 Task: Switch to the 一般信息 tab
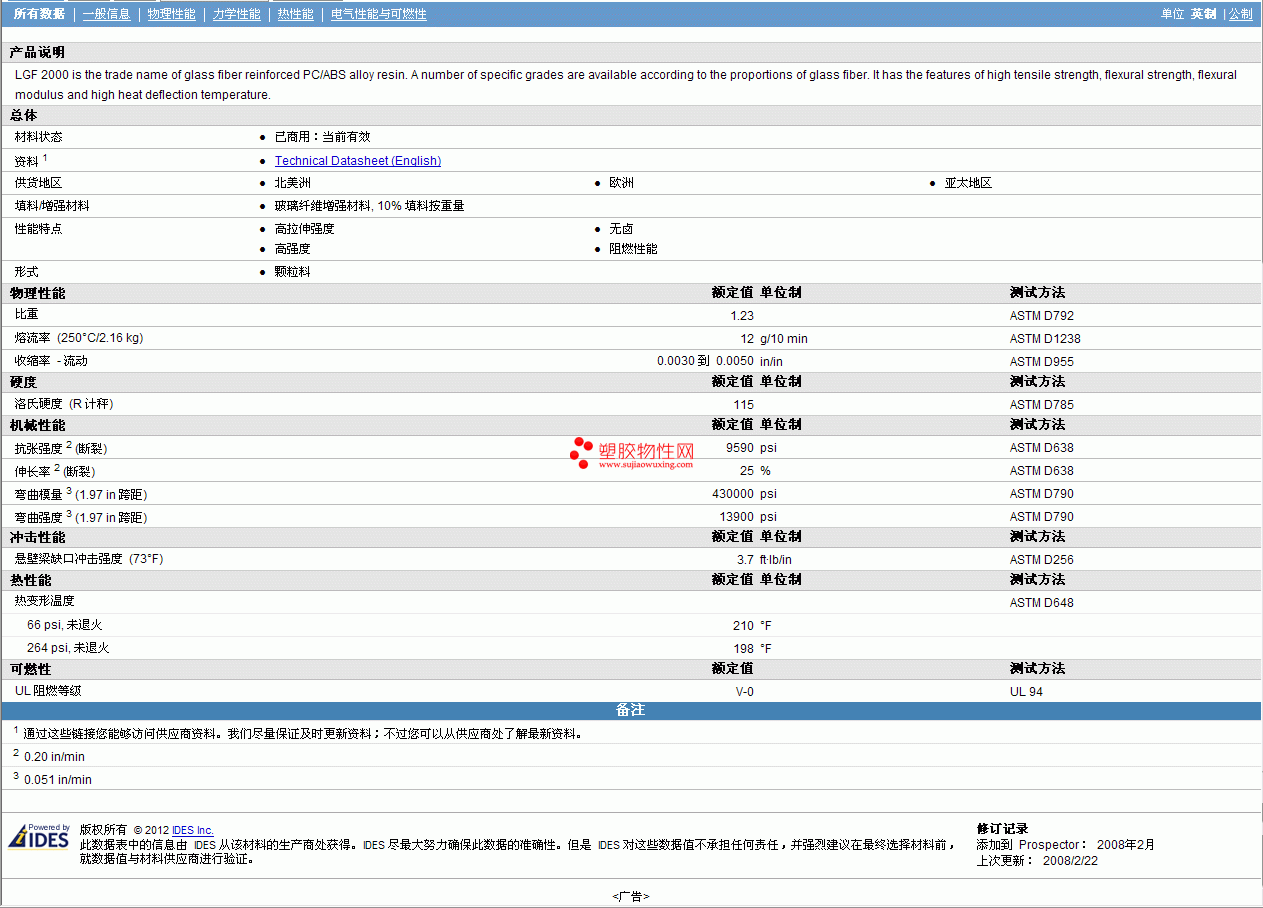[x=106, y=14]
